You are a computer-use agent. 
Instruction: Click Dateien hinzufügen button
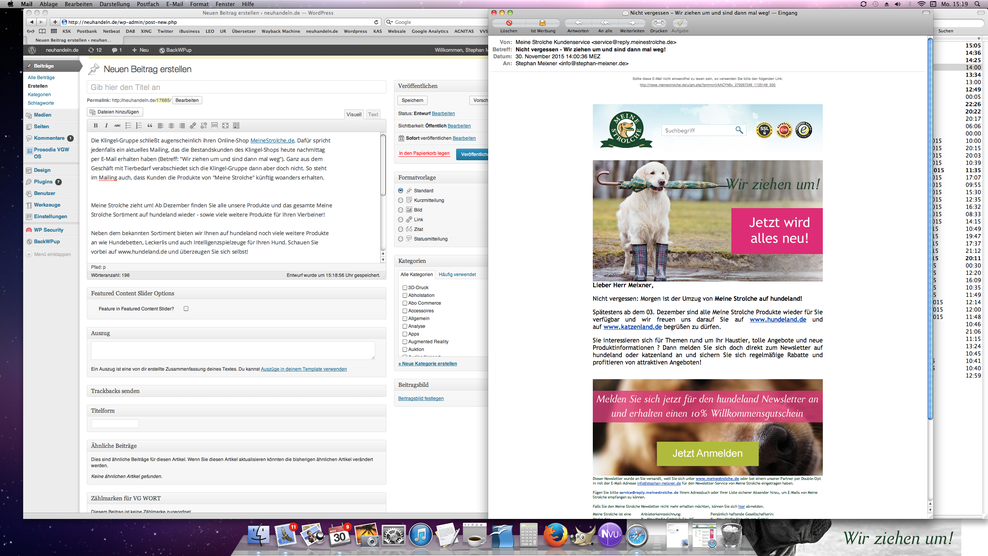click(x=114, y=112)
